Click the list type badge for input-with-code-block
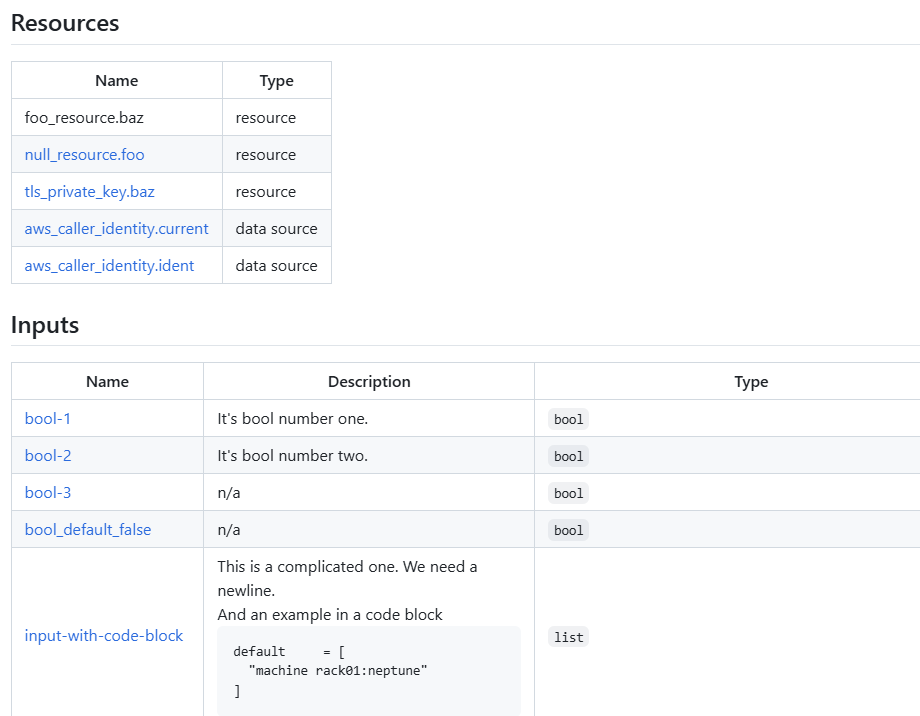Viewport: 920px width, 716px height. (x=568, y=636)
